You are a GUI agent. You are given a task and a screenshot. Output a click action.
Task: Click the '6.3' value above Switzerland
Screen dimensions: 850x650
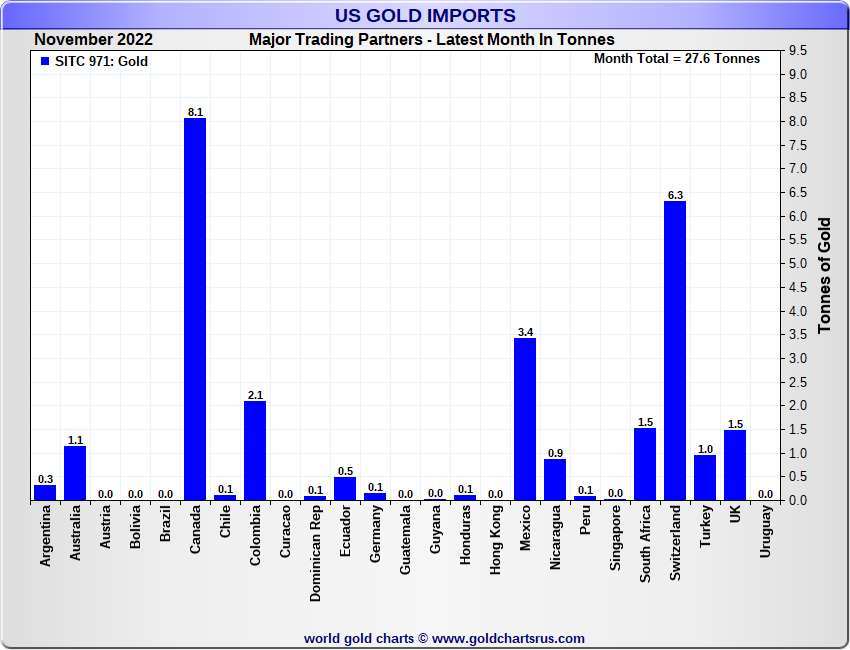coord(675,195)
